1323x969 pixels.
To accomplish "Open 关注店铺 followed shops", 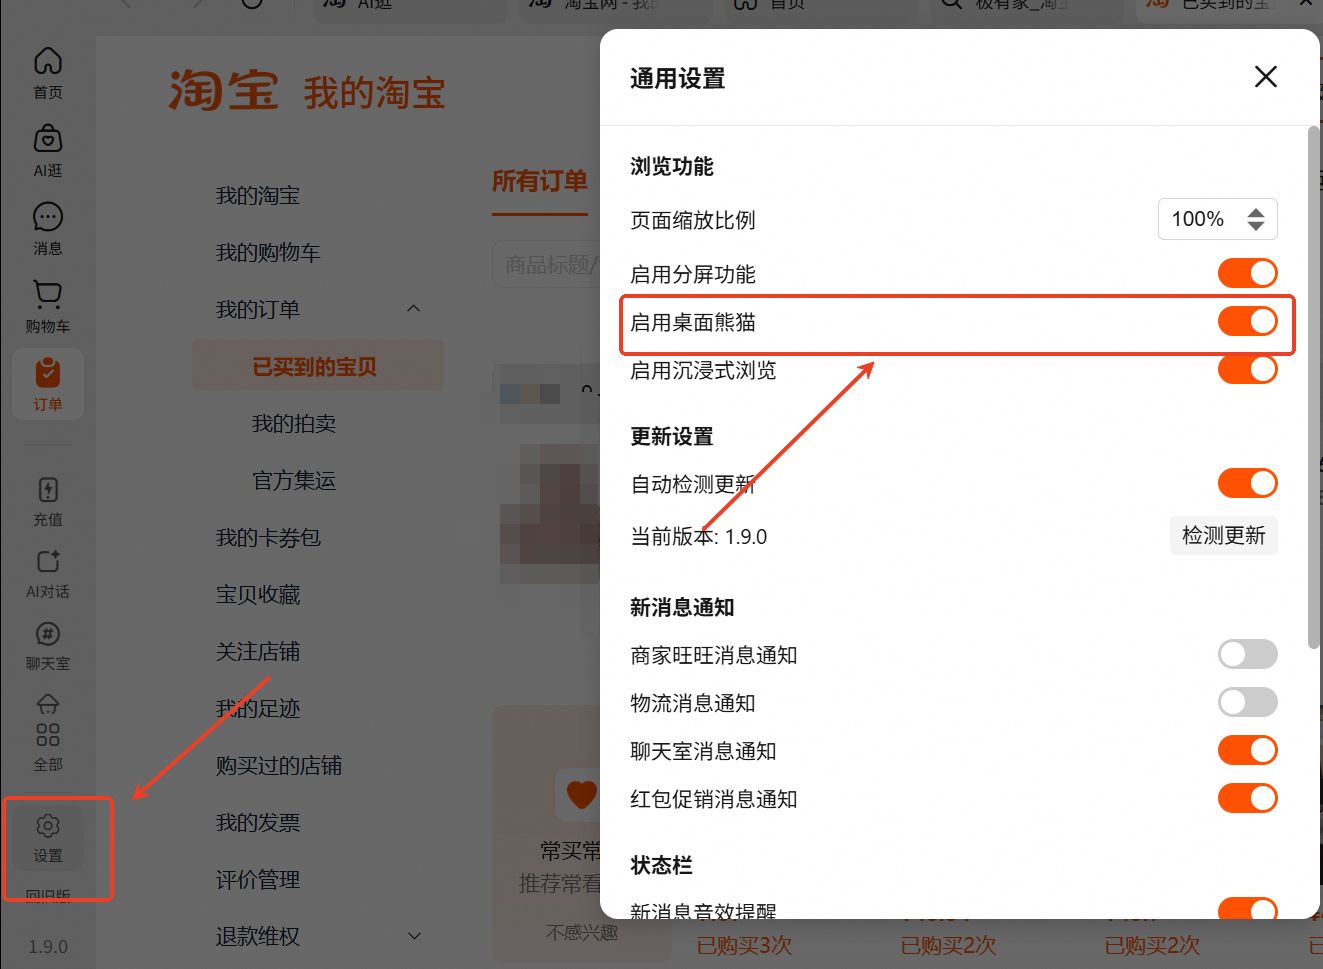I will 258,652.
